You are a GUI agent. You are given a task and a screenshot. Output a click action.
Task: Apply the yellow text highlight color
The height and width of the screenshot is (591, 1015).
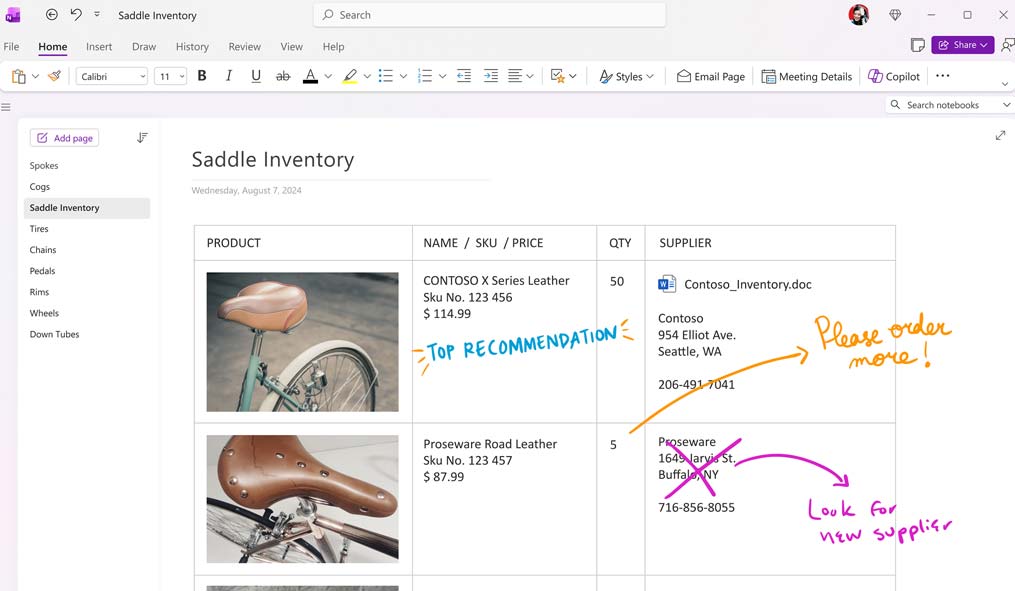click(x=350, y=76)
